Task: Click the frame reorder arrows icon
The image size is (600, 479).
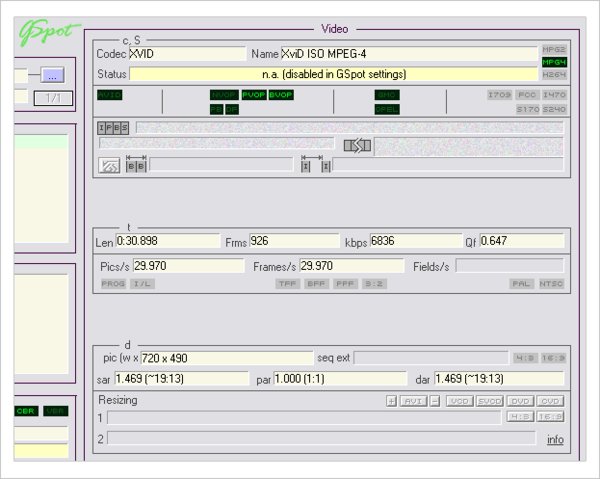Action: click(x=357, y=146)
